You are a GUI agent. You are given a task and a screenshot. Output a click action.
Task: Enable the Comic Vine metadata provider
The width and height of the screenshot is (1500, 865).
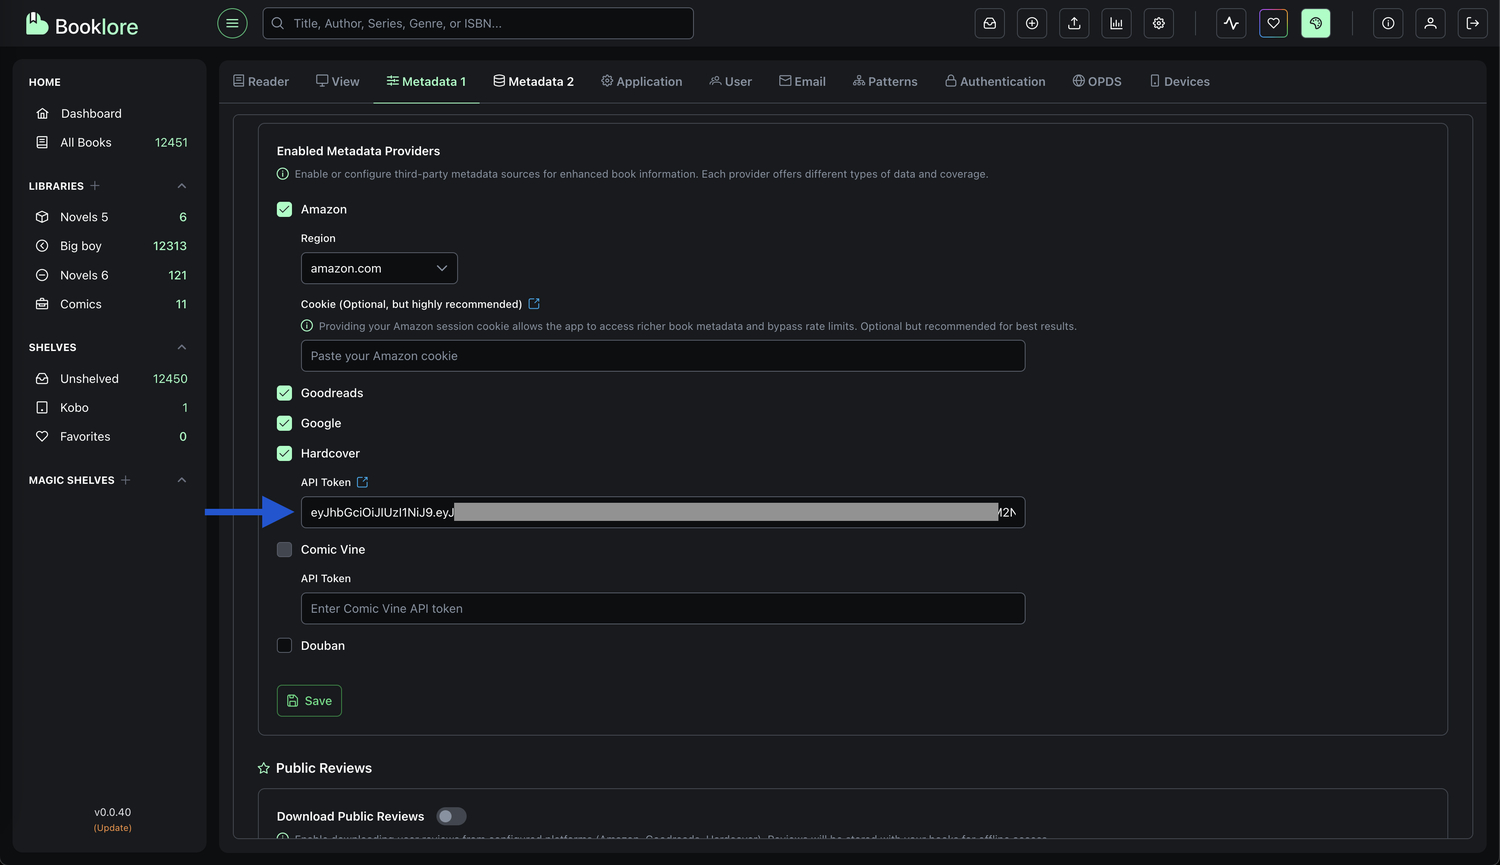284,549
